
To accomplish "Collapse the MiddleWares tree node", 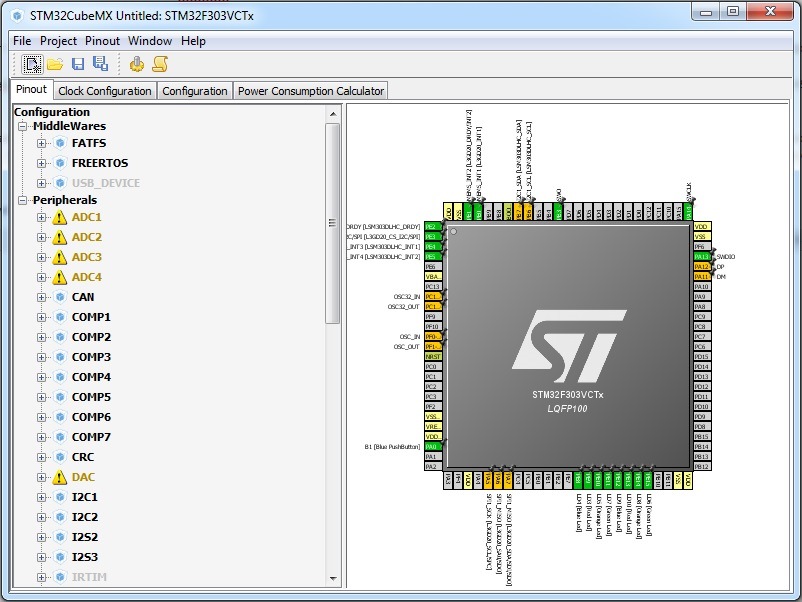I will [x=23, y=127].
